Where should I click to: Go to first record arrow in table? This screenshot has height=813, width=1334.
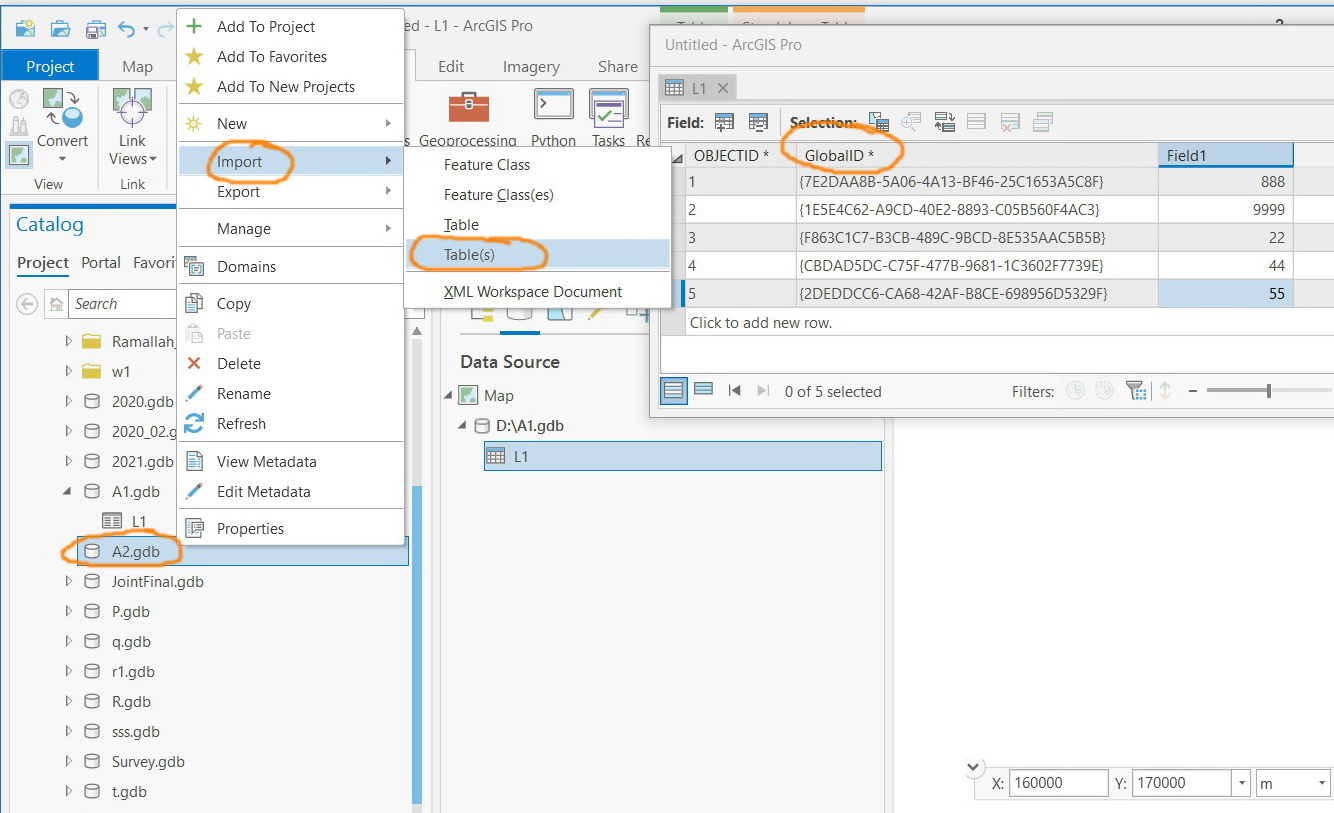point(734,391)
